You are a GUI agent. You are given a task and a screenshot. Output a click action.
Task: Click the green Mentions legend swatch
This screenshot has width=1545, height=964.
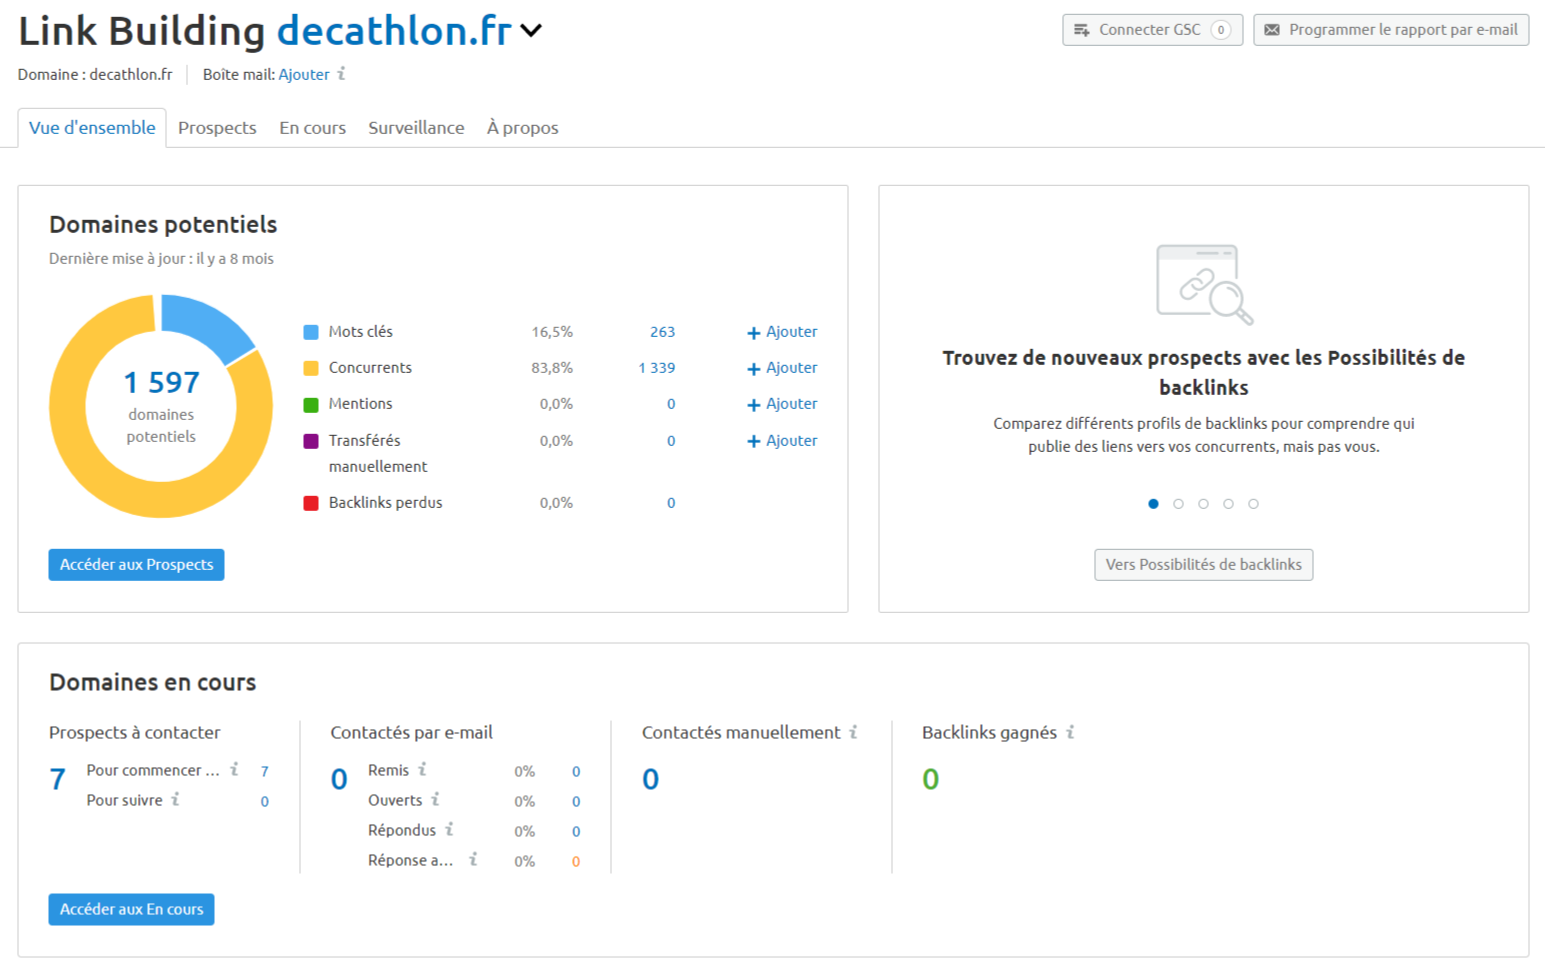click(x=311, y=404)
